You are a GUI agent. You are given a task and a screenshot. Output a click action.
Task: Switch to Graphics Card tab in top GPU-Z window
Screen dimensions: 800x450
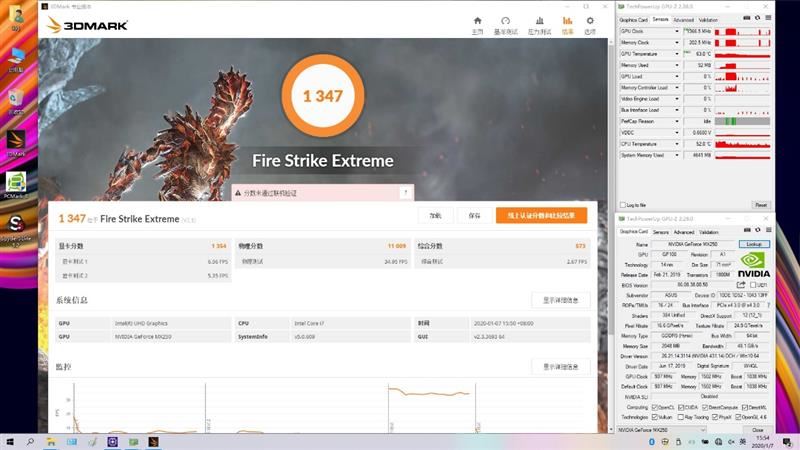coord(633,20)
